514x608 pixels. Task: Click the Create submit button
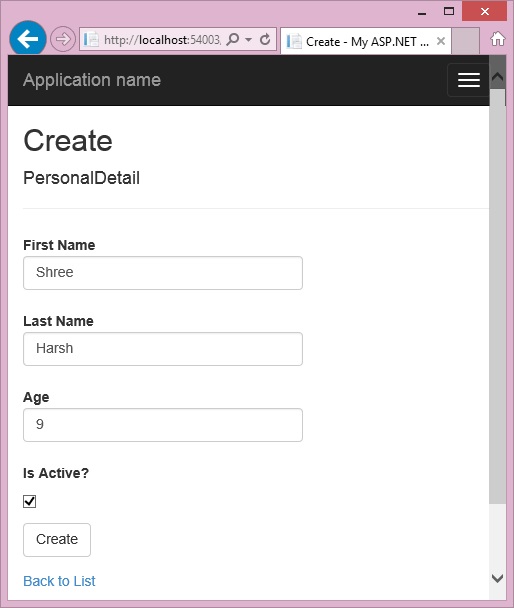(x=57, y=540)
